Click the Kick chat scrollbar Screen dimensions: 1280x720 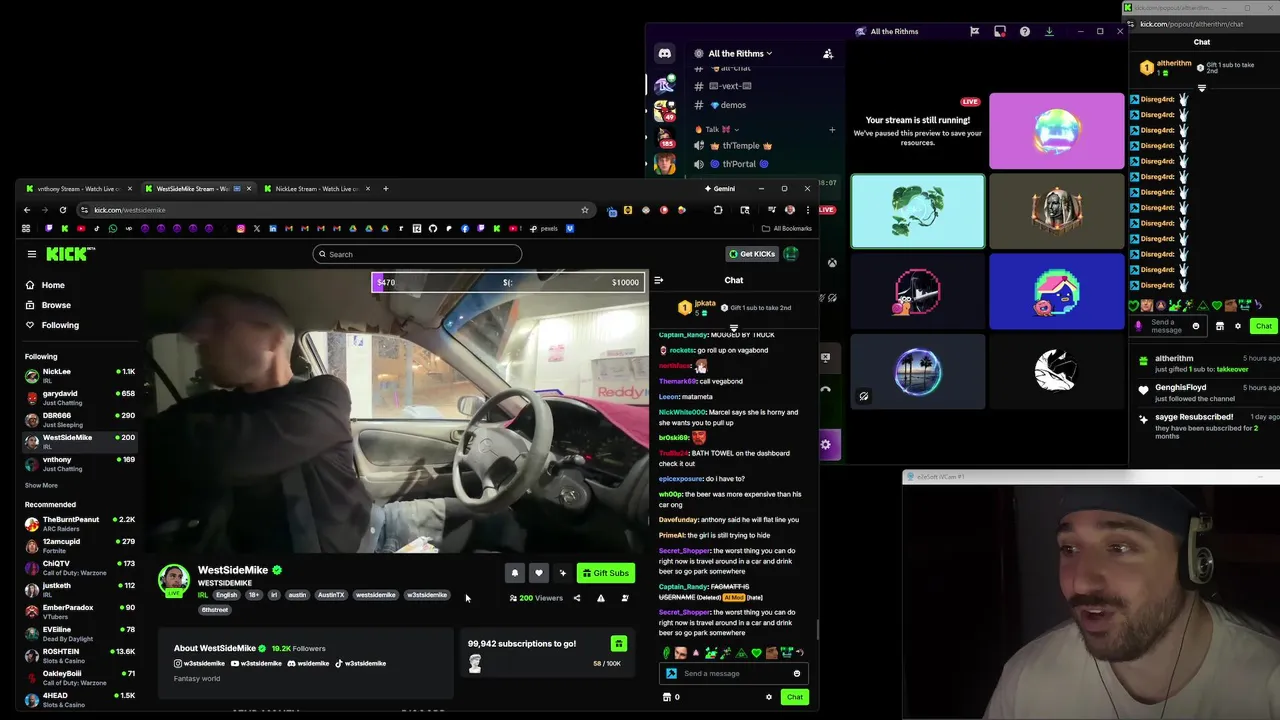818,629
